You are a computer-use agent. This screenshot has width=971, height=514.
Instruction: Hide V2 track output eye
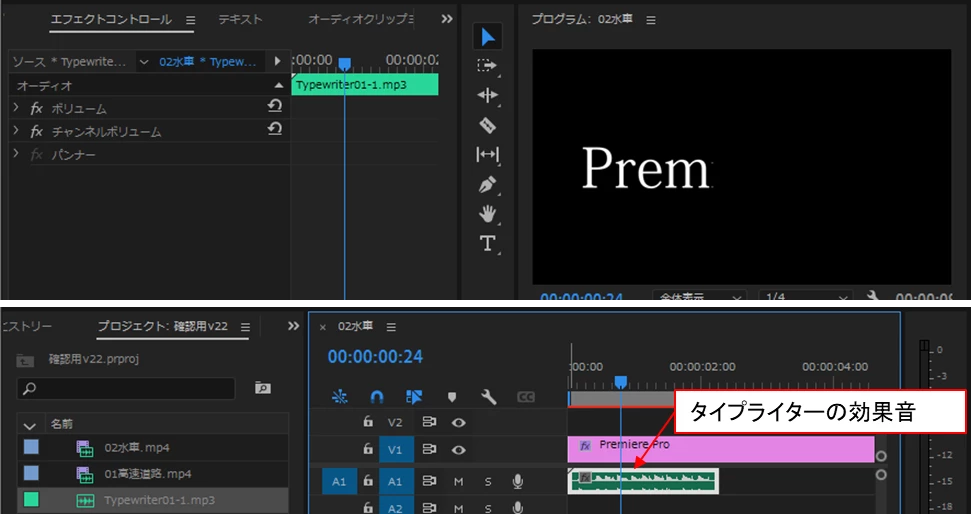coord(458,422)
